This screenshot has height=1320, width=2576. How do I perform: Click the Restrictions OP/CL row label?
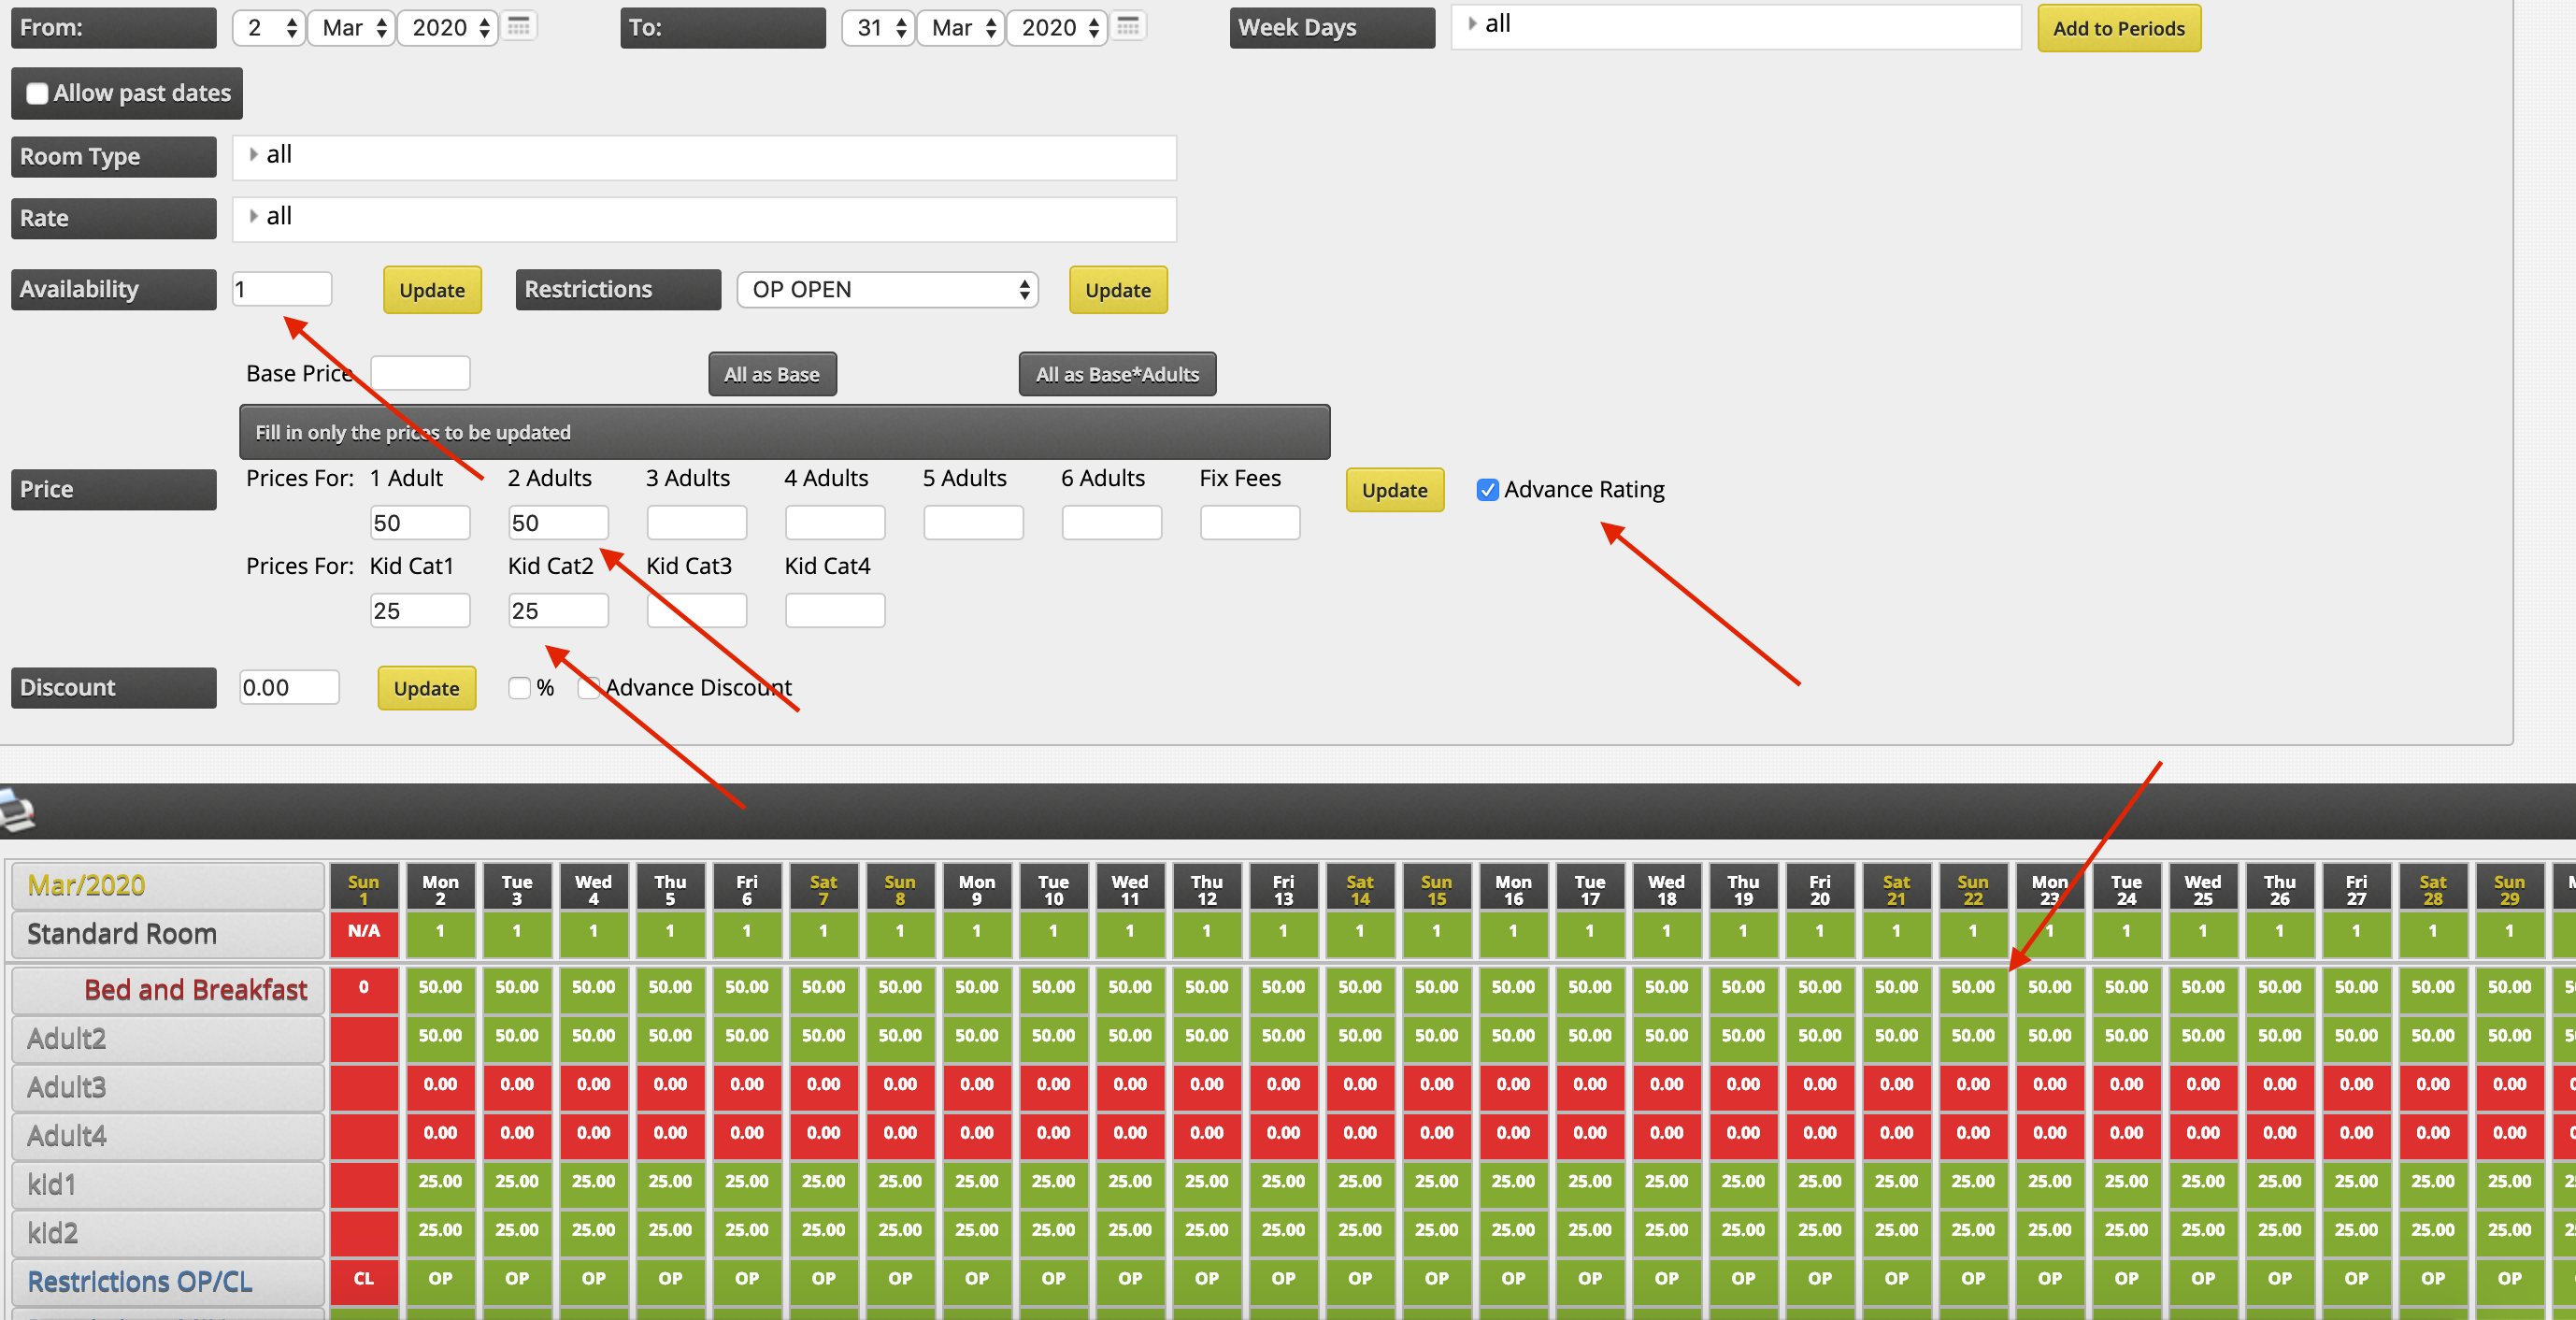click(140, 1281)
